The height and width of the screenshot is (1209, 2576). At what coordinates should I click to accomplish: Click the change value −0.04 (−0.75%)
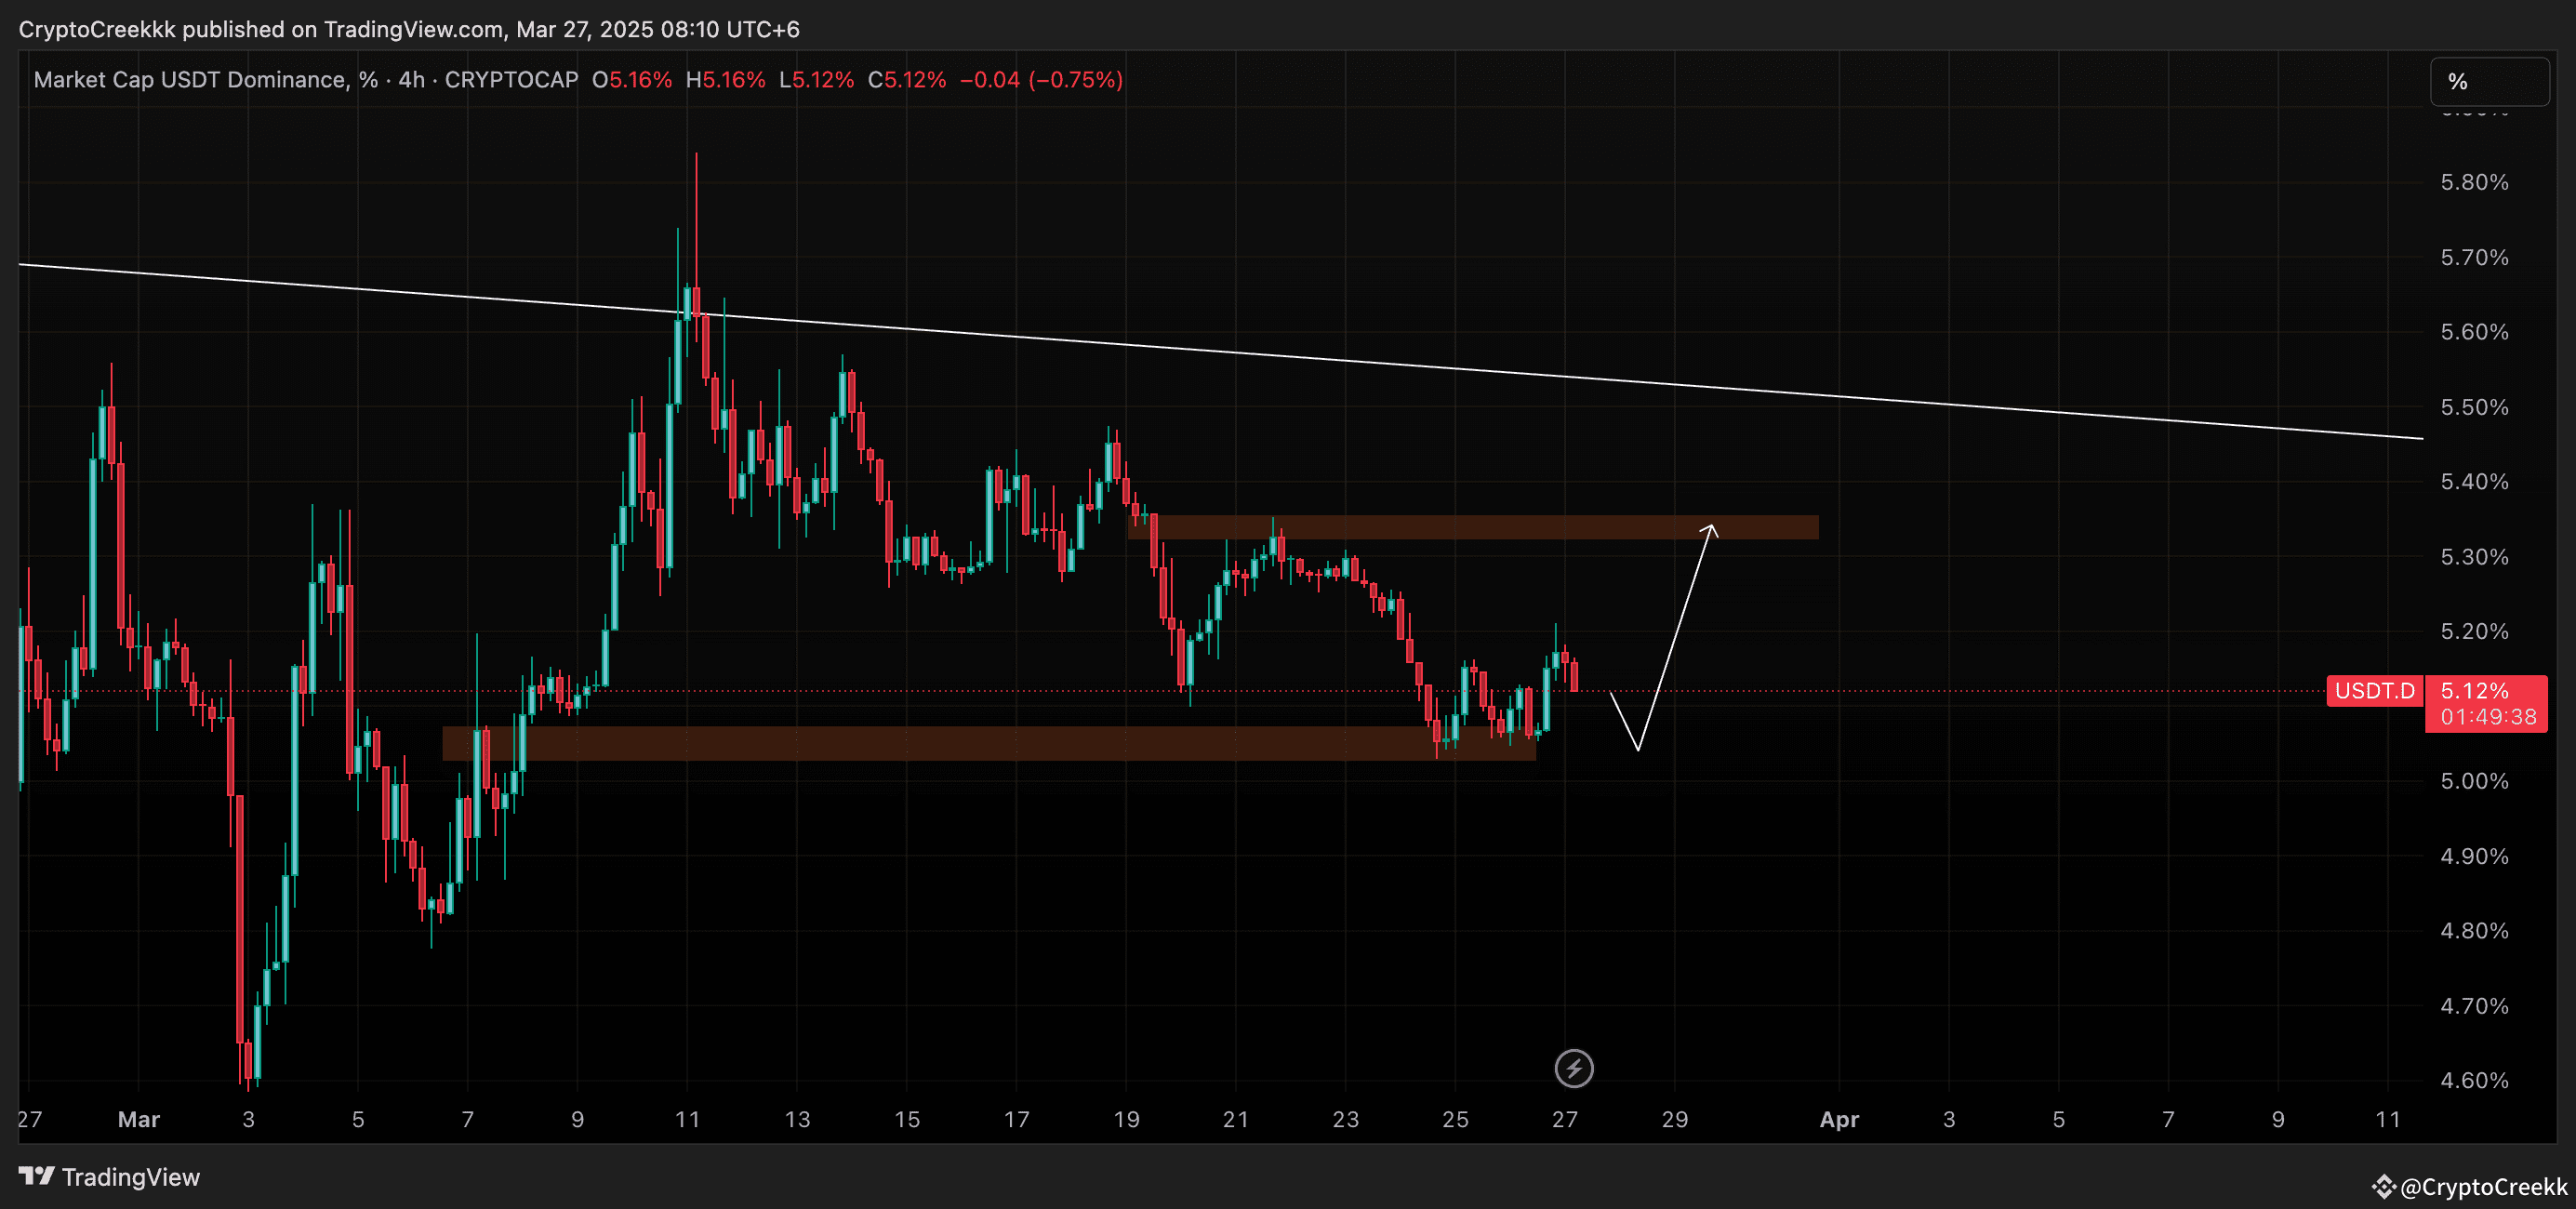click(1041, 80)
